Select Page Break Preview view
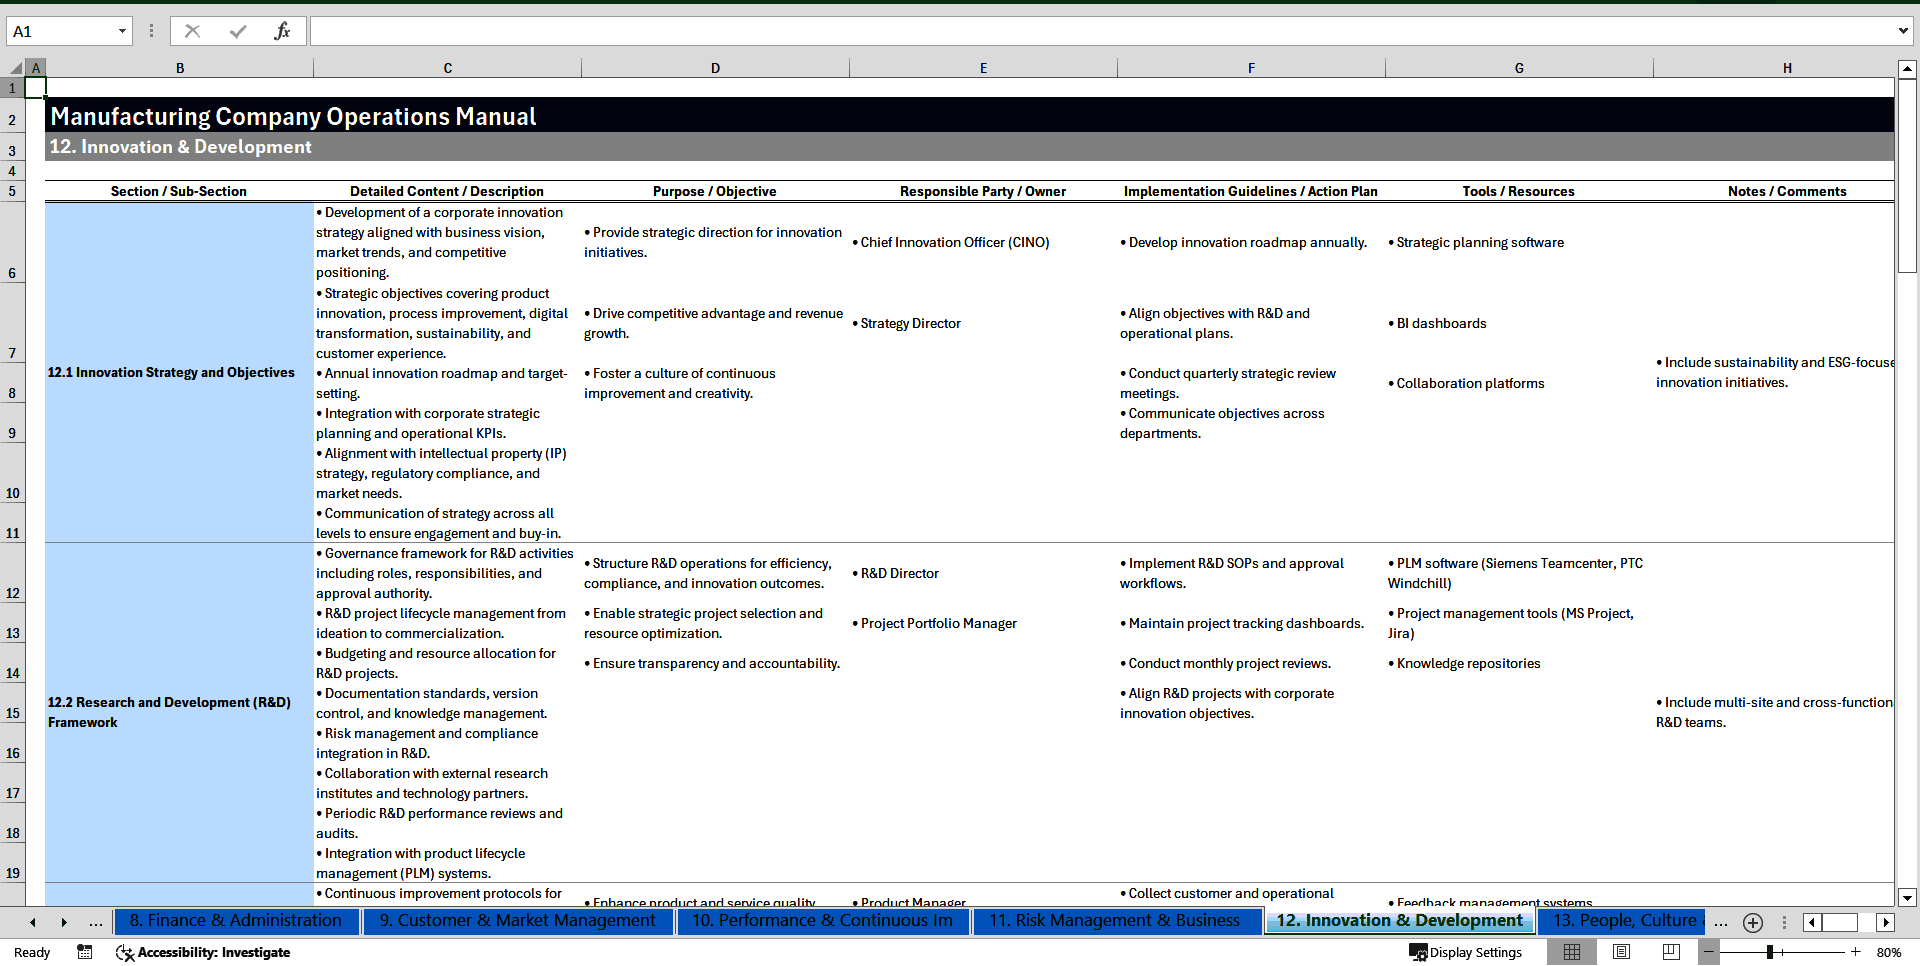1920x966 pixels. [x=1669, y=952]
